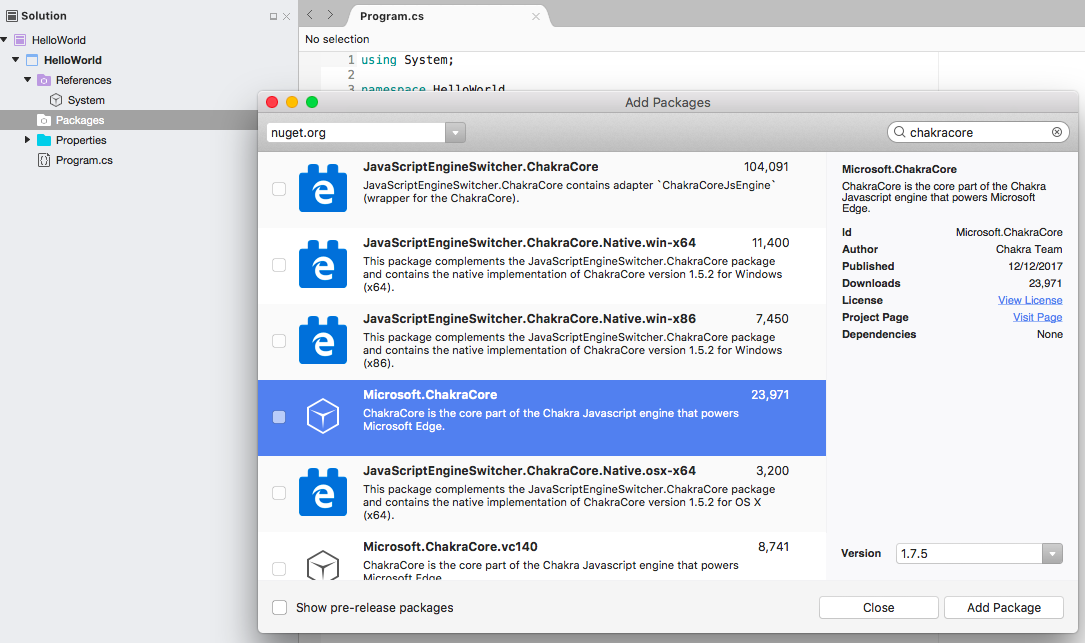Close the Solution pad
The height and width of the screenshot is (643, 1085).
[286, 16]
